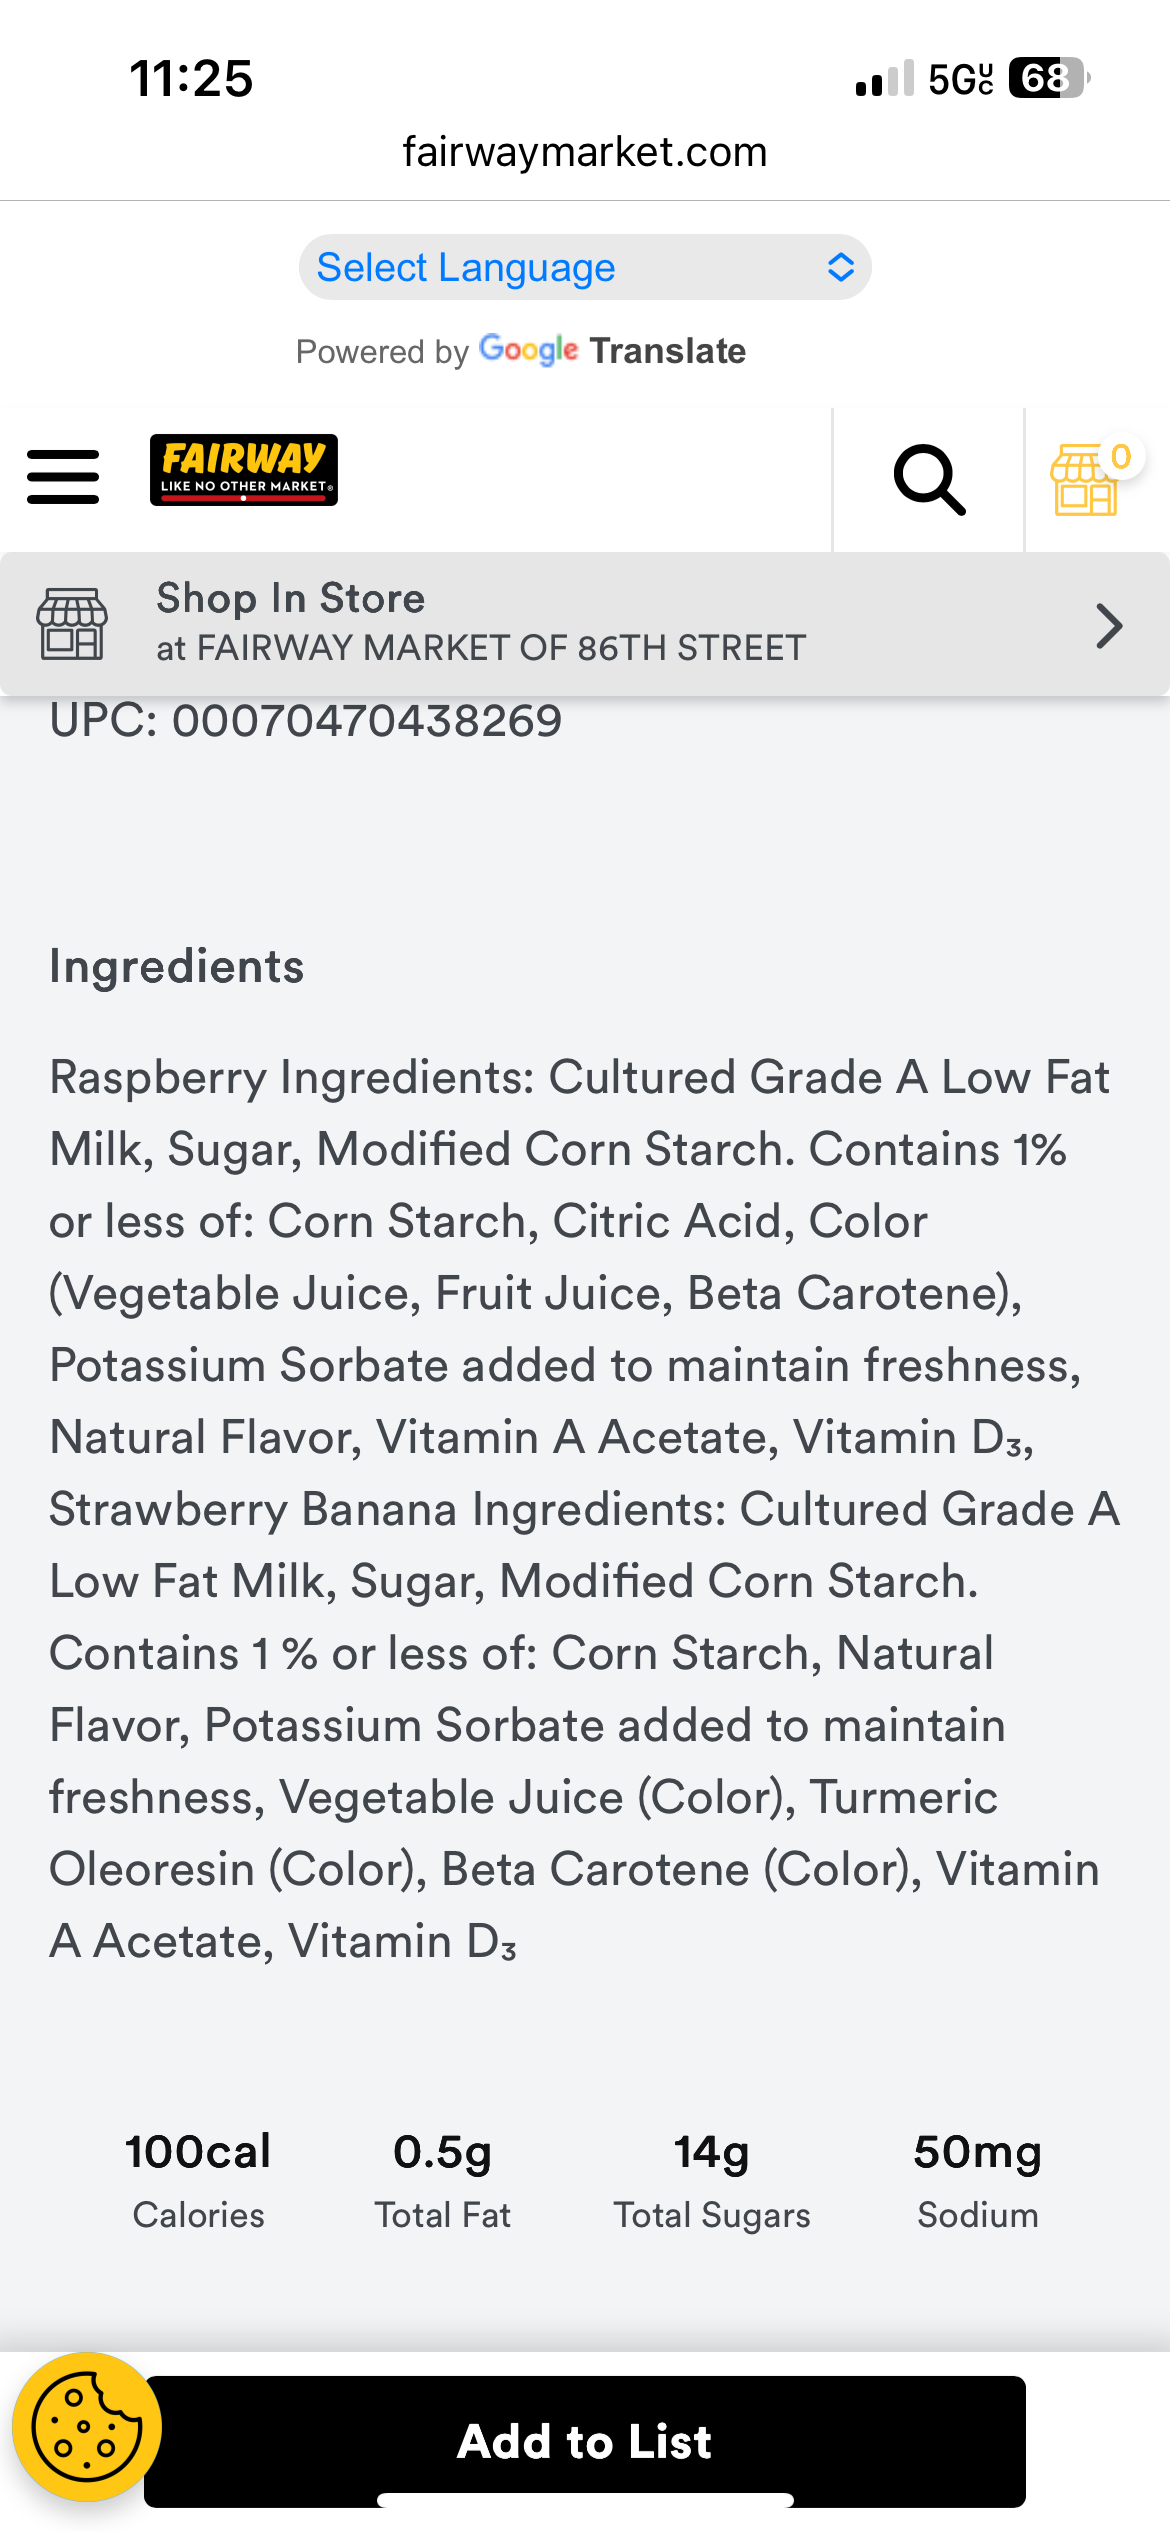Viewport: 1170px width, 2532px height.
Task: Tap the cellular signal bars
Action: tap(884, 78)
